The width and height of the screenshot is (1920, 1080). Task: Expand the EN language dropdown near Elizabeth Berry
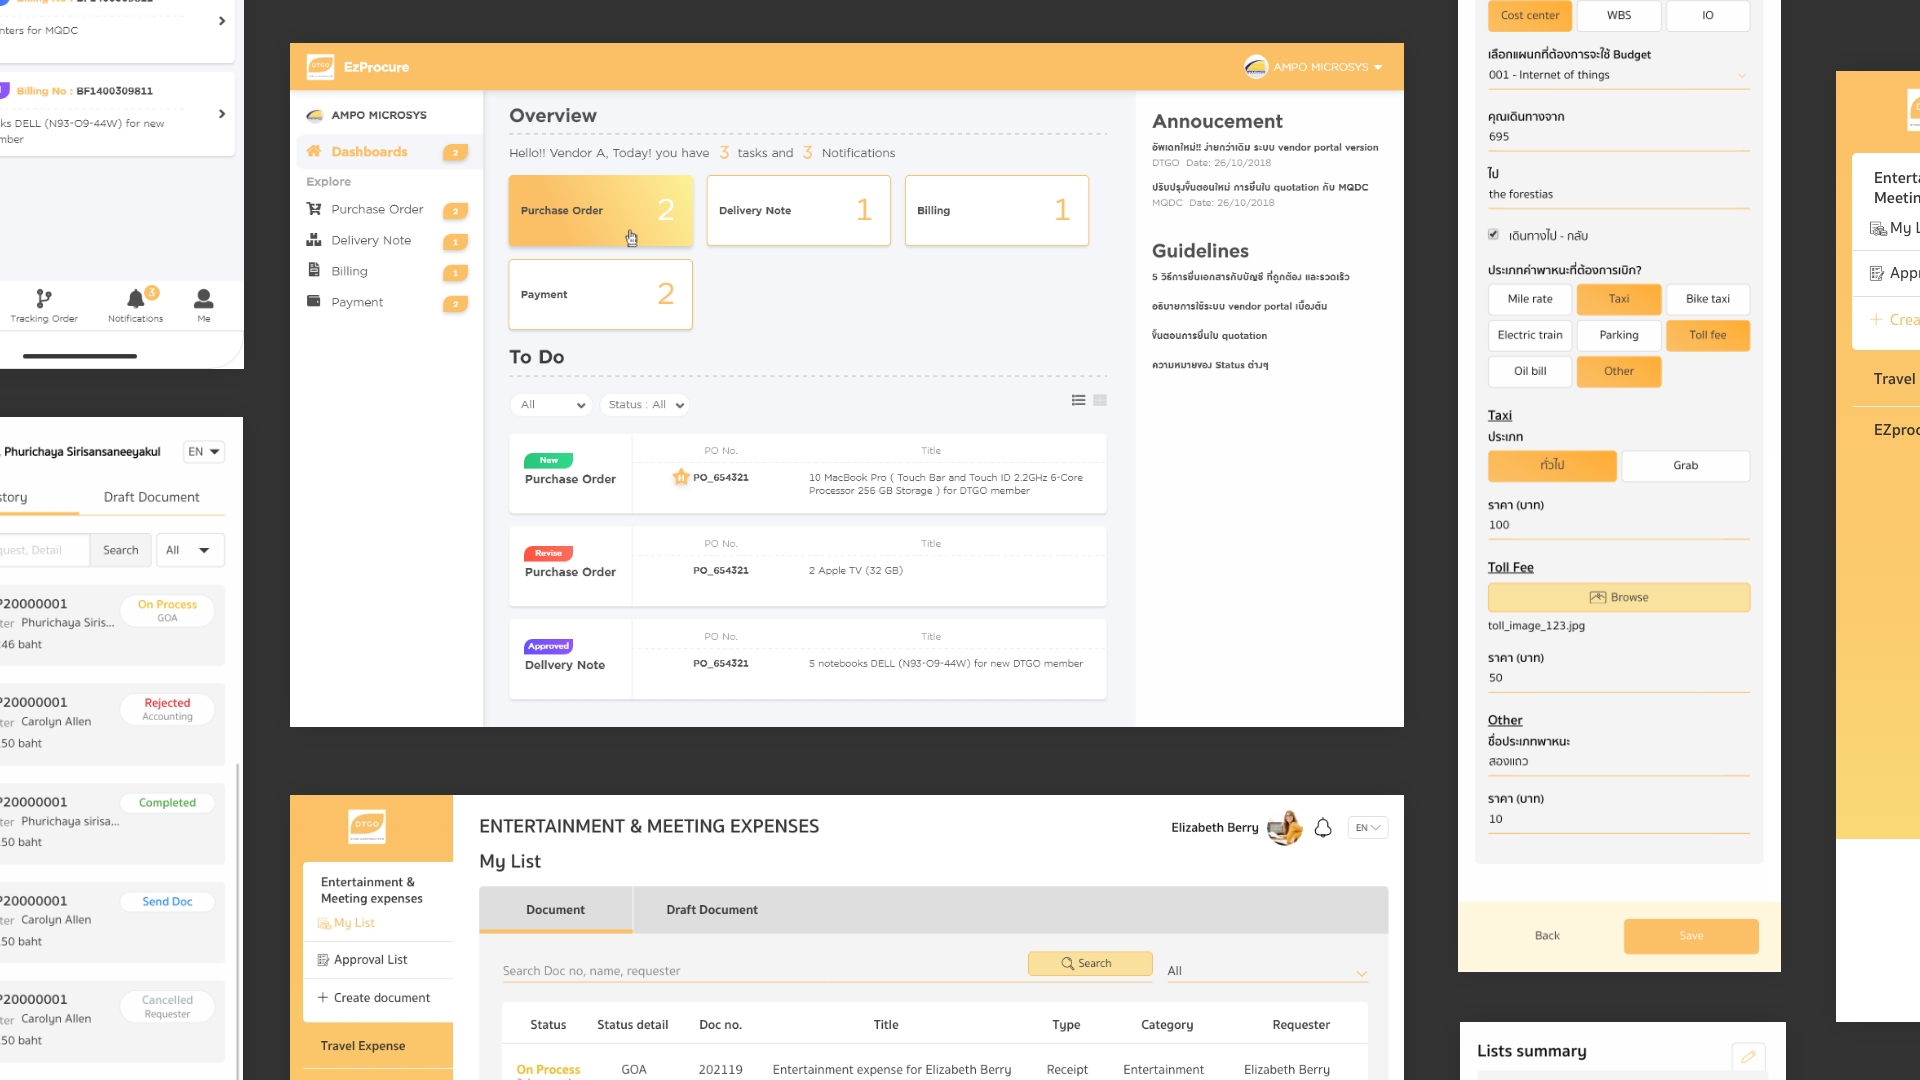(1367, 827)
